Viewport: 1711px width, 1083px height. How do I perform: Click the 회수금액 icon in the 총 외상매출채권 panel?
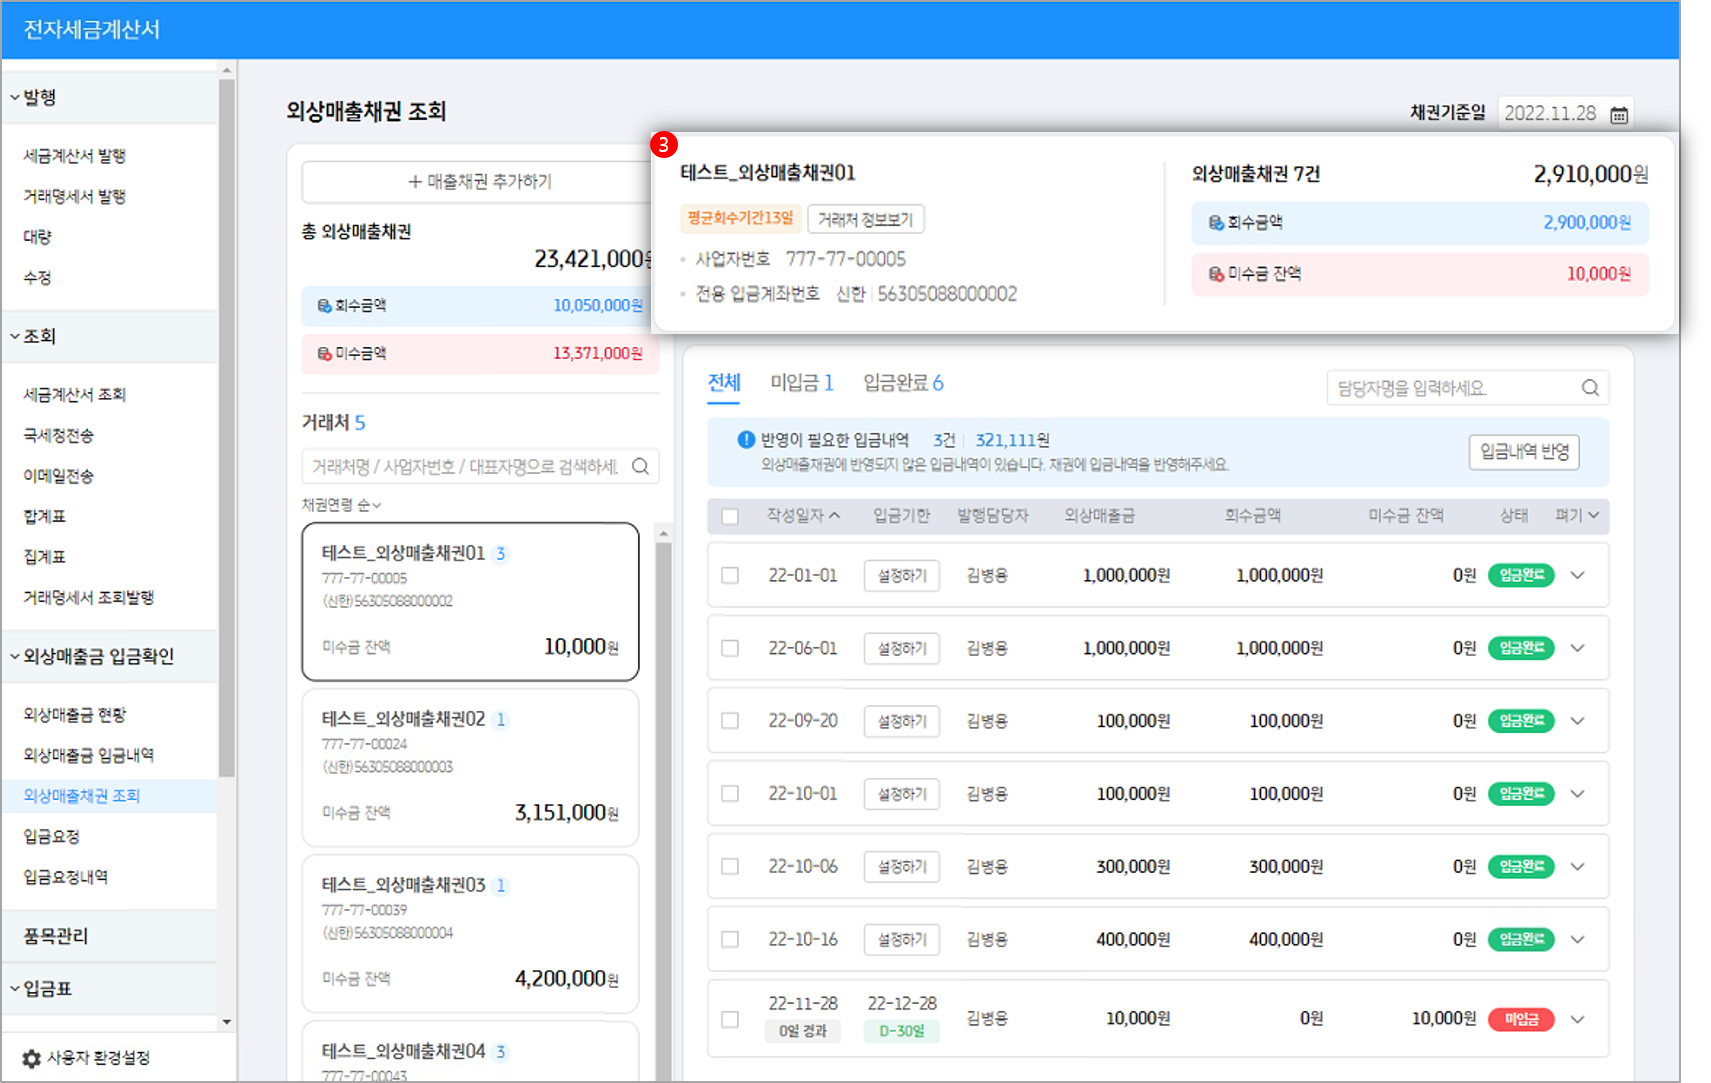point(324,306)
